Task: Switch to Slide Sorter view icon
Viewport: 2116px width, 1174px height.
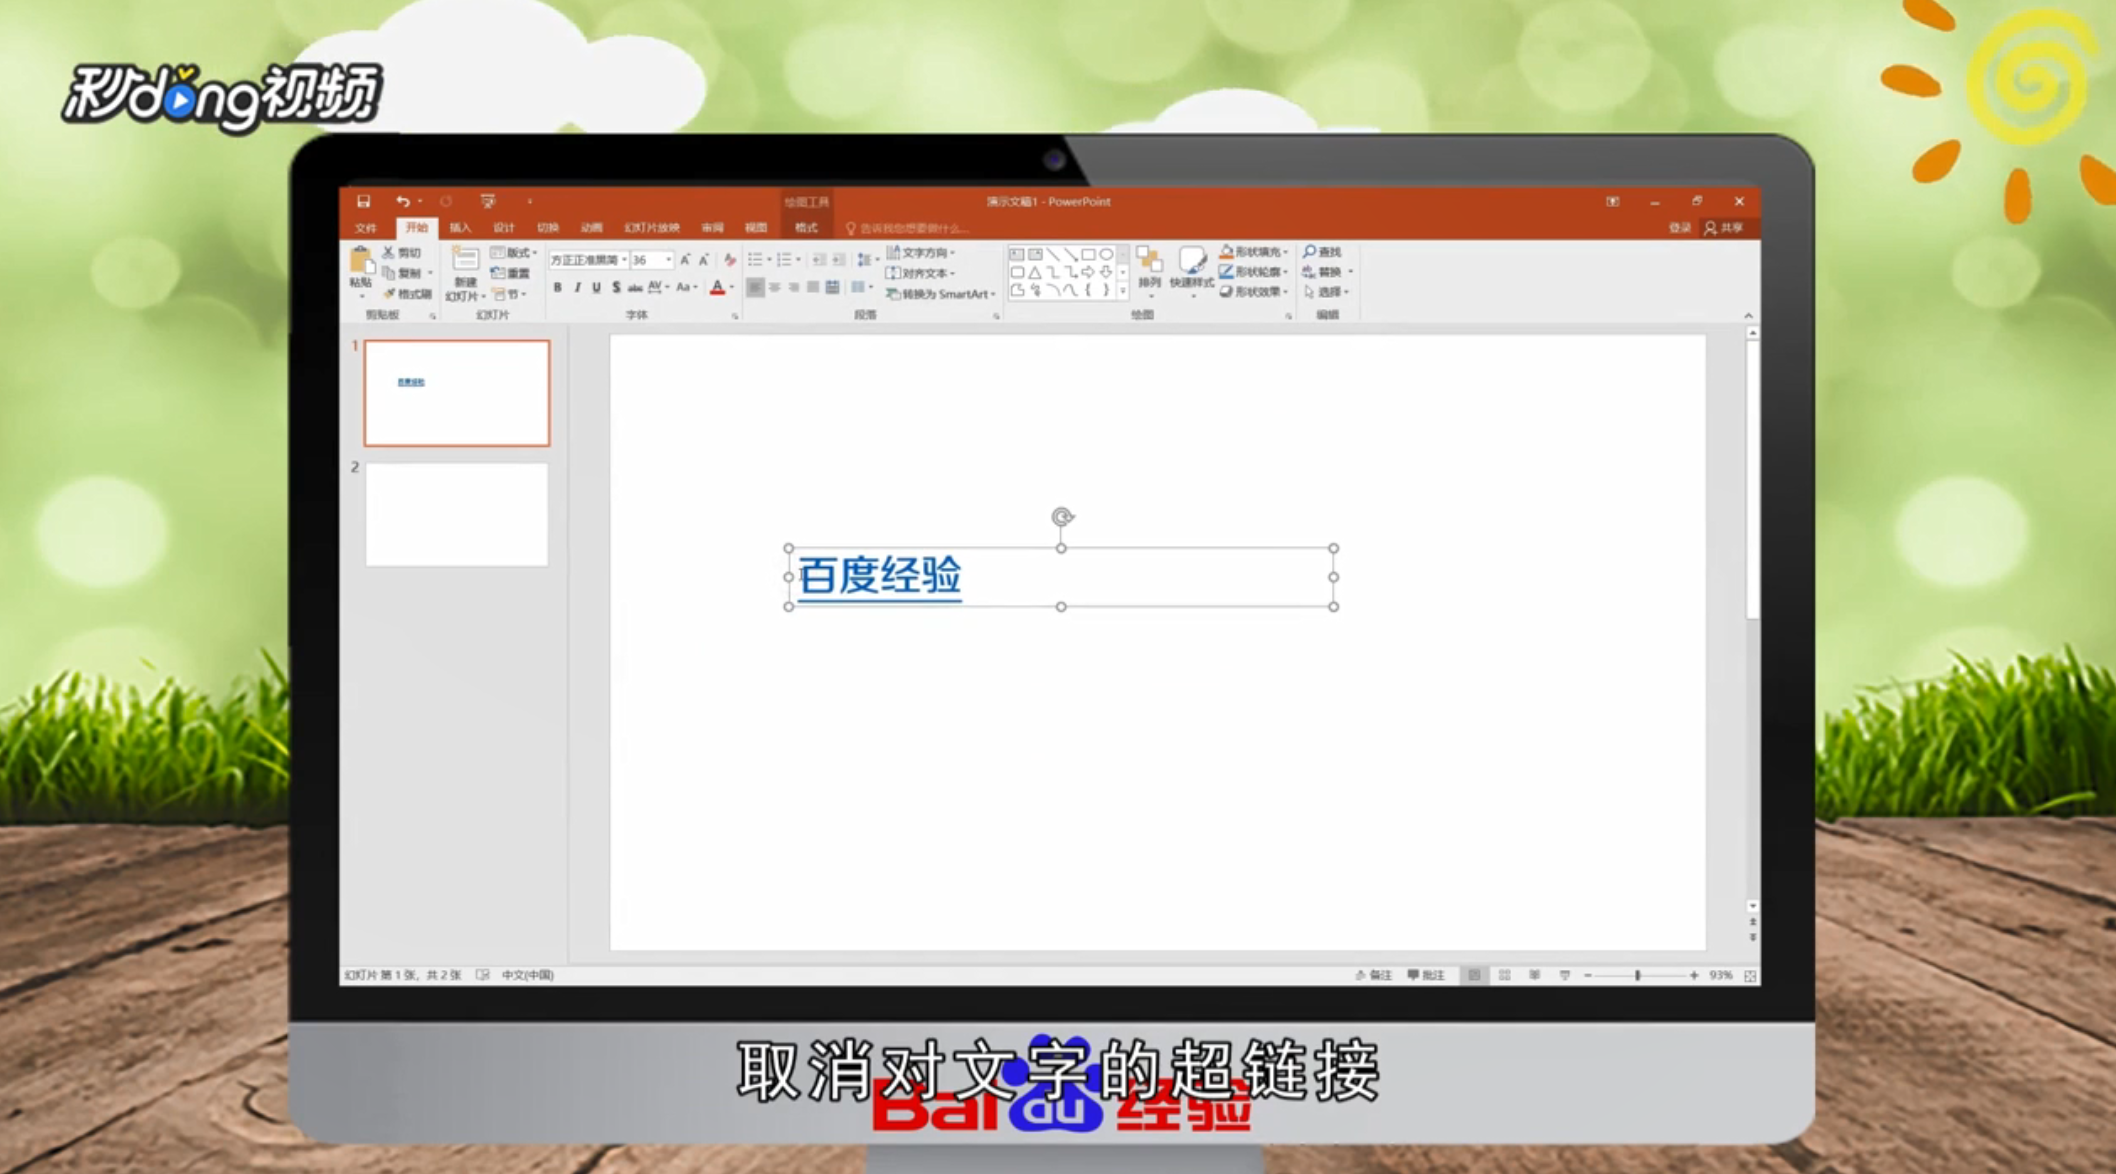Action: click(x=1504, y=975)
